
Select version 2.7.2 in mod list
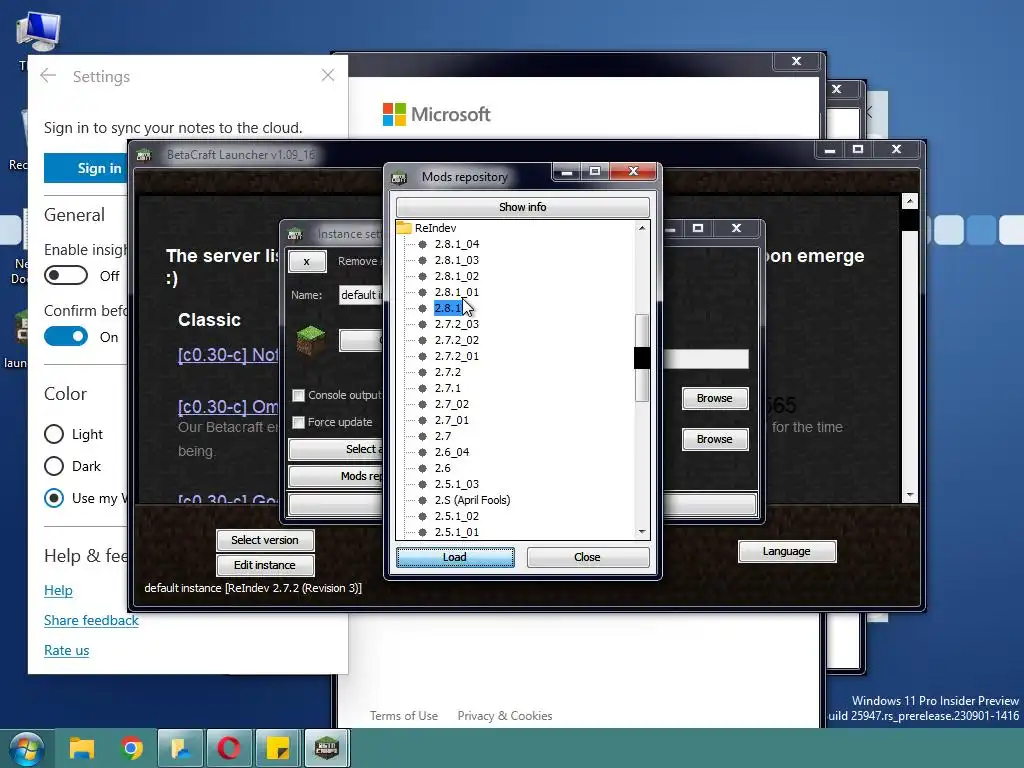point(448,372)
